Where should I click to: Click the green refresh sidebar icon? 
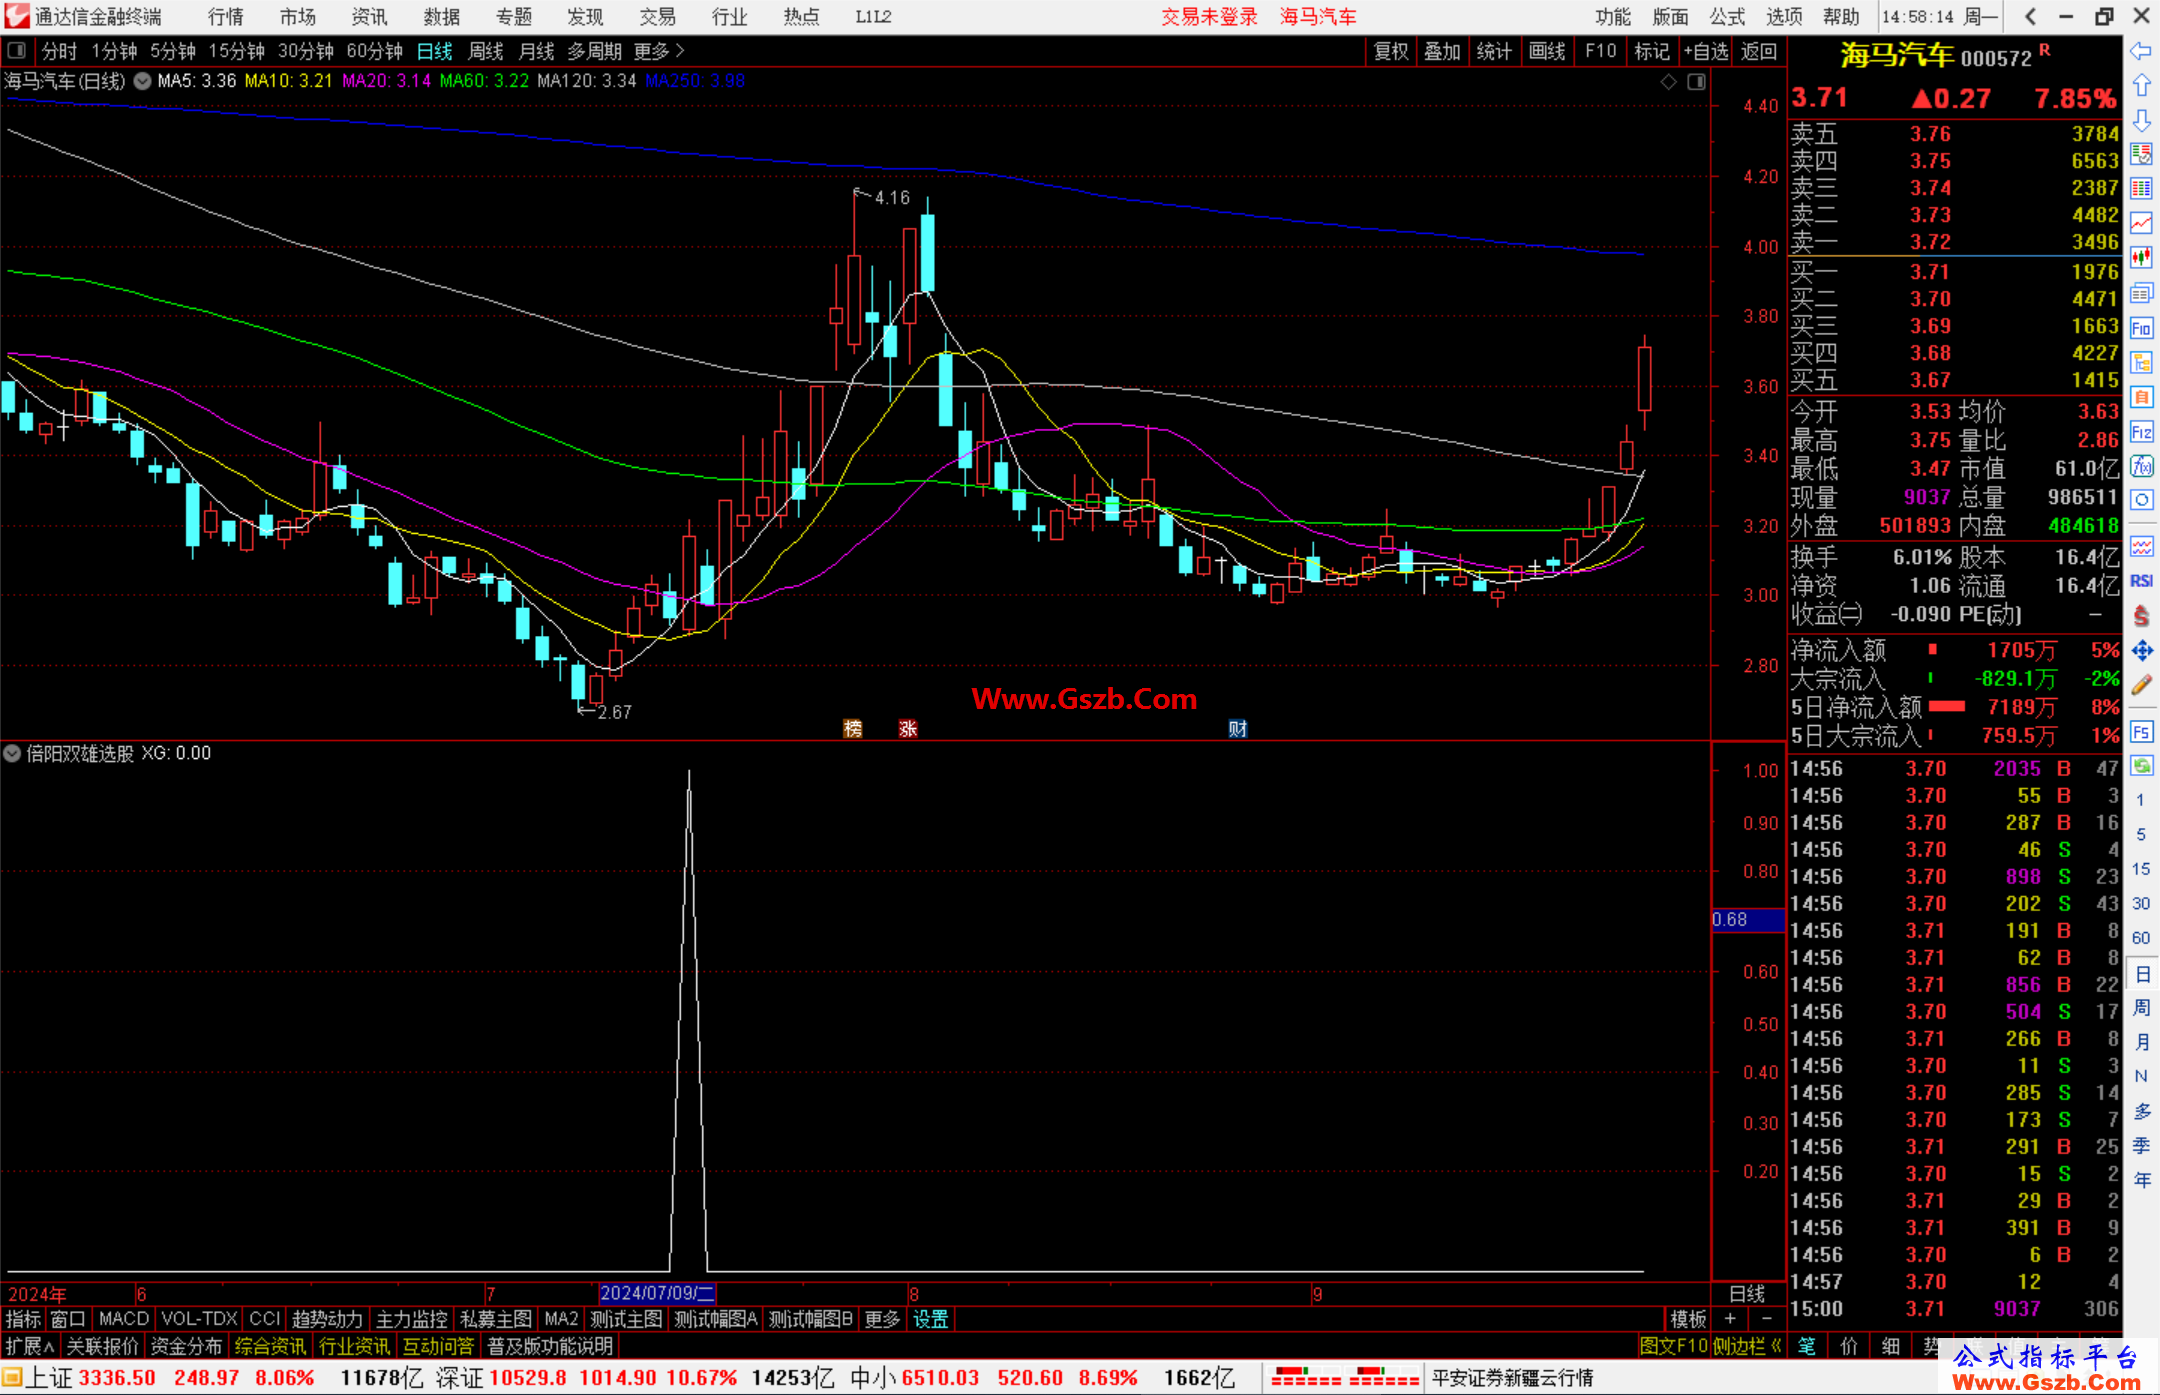point(2141,766)
